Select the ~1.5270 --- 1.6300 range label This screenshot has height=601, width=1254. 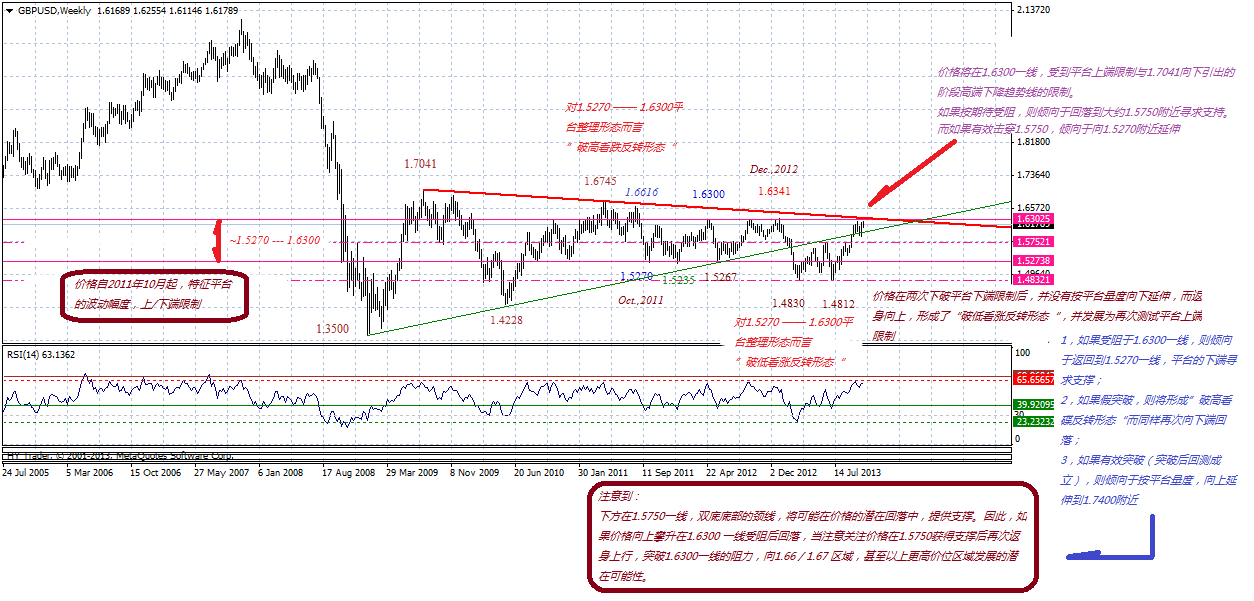(275, 241)
